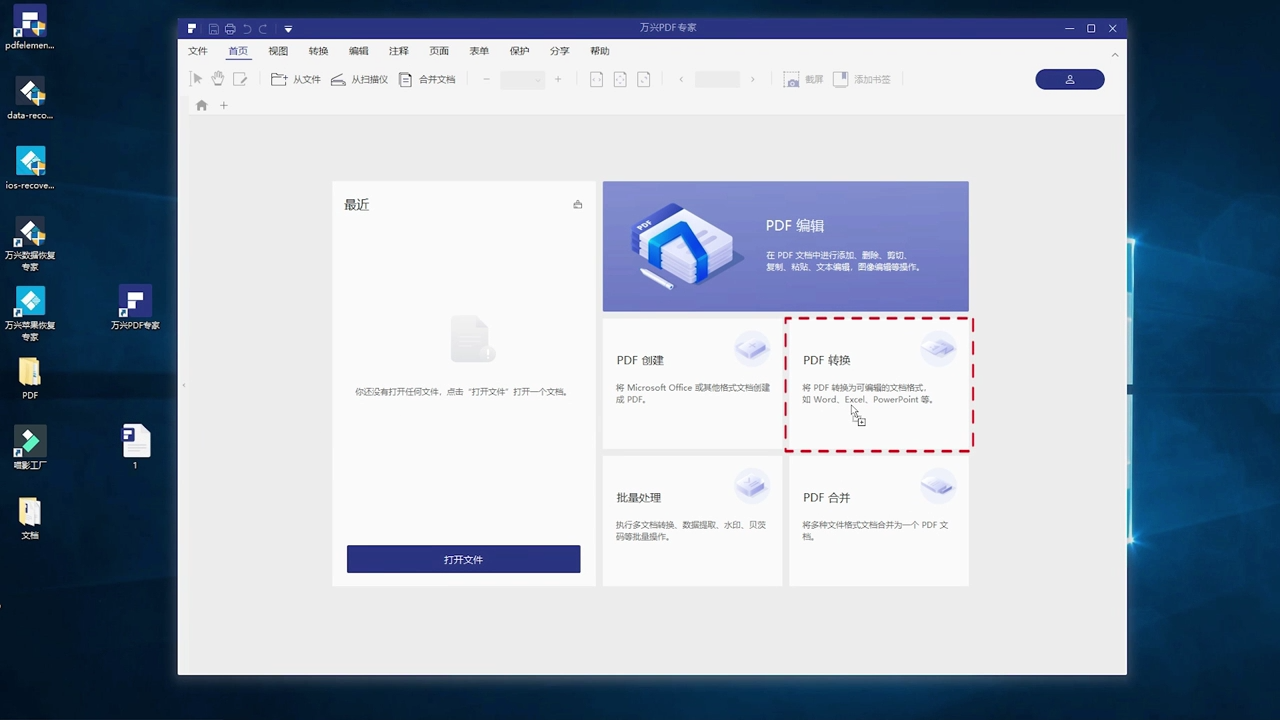
Task: Add a new tab with plus icon
Action: 224,105
